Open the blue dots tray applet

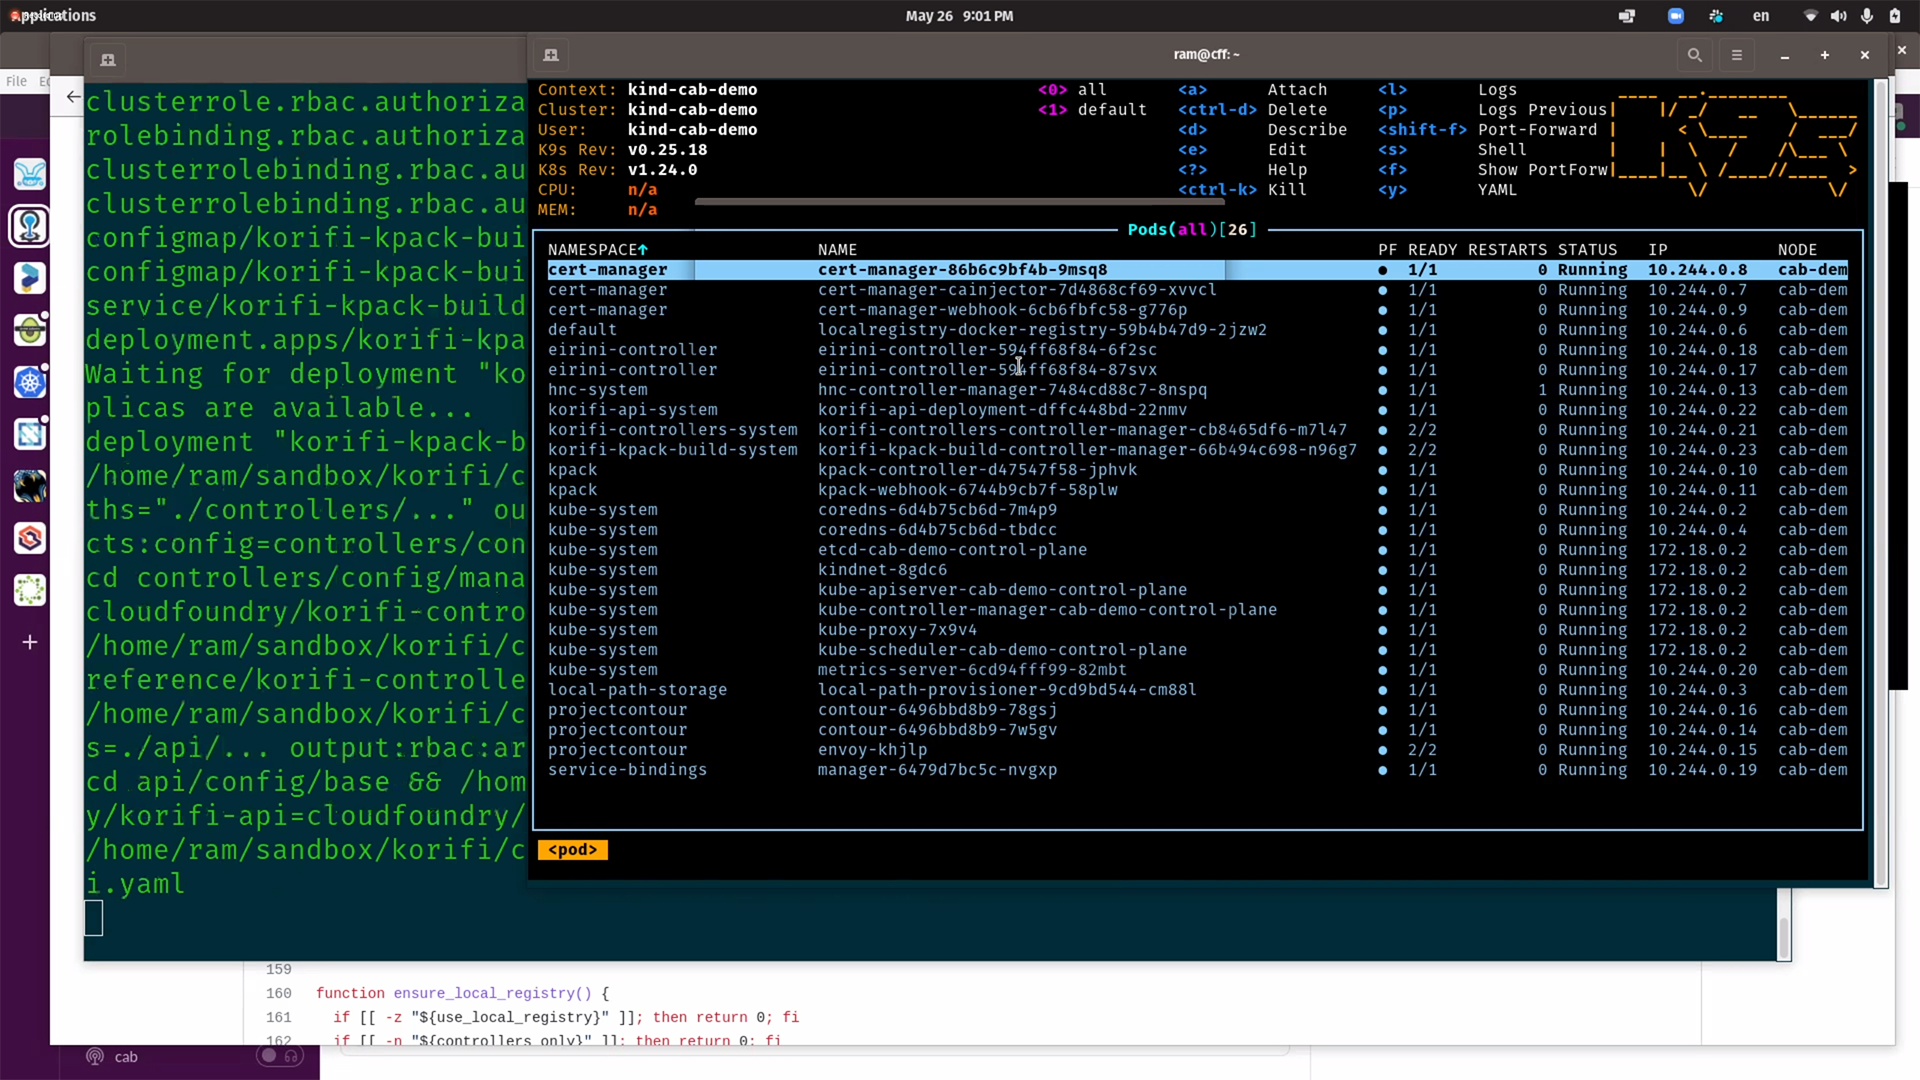click(x=1716, y=16)
